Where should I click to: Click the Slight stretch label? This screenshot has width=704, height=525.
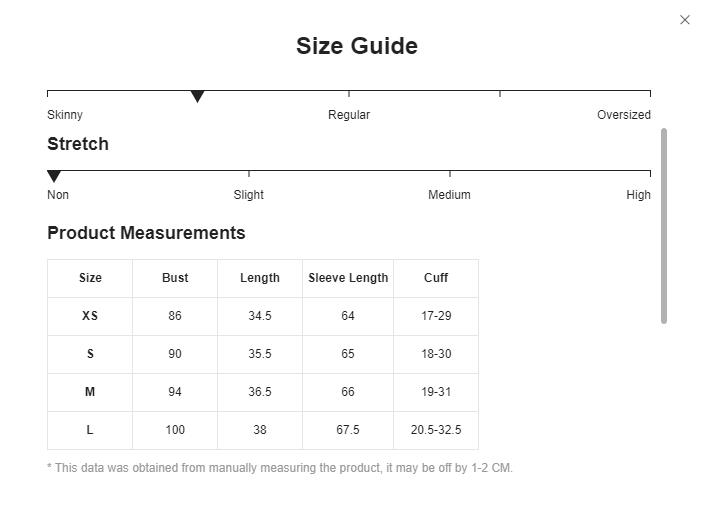pos(249,195)
